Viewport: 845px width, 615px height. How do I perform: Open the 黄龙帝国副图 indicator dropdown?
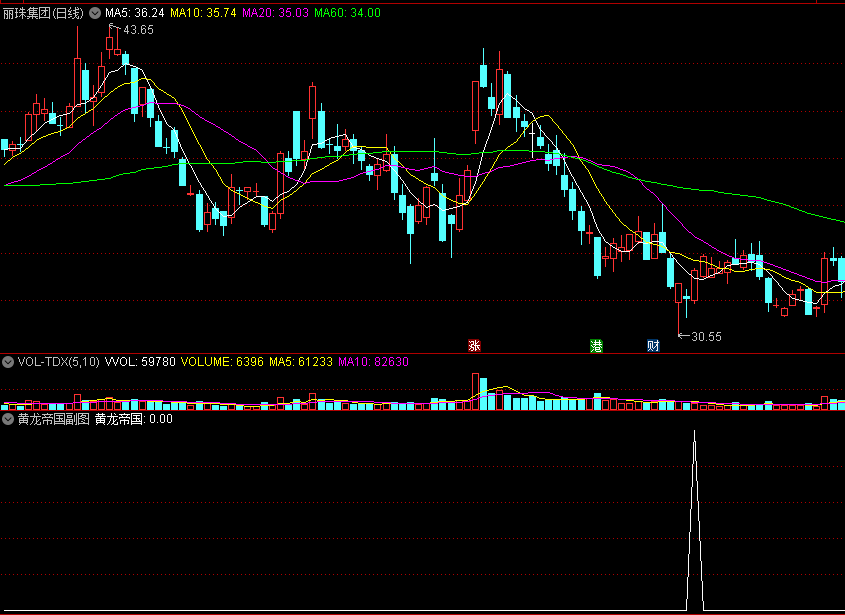[8, 419]
